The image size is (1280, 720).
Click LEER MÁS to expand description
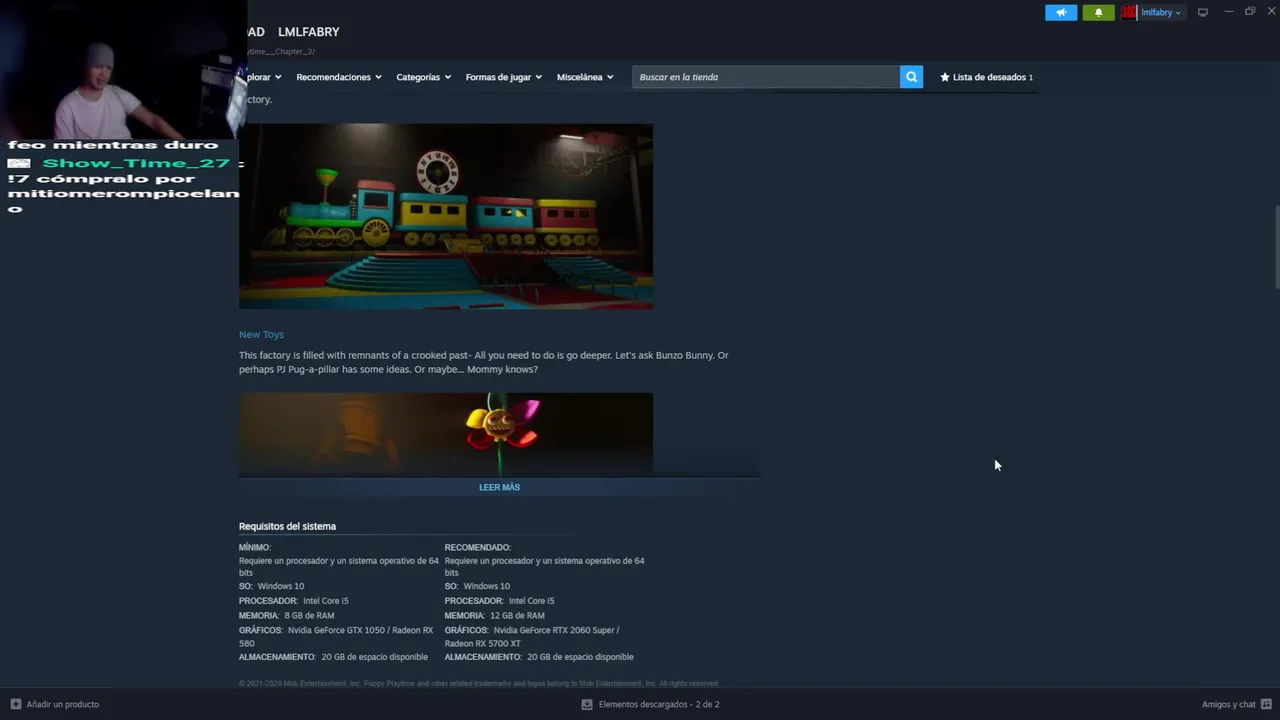499,487
